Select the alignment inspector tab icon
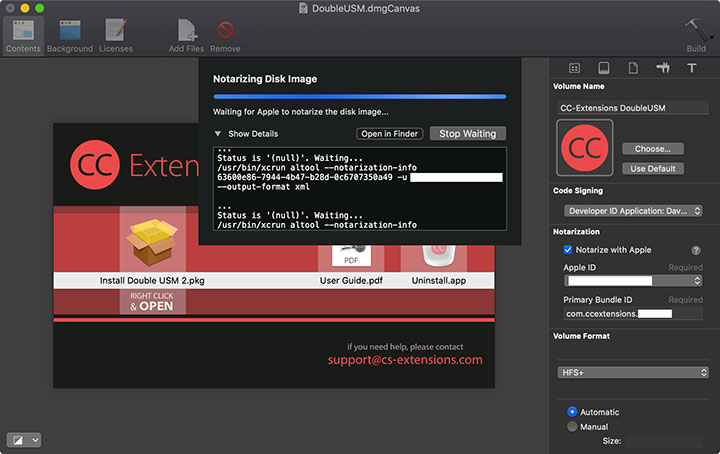 click(x=663, y=68)
